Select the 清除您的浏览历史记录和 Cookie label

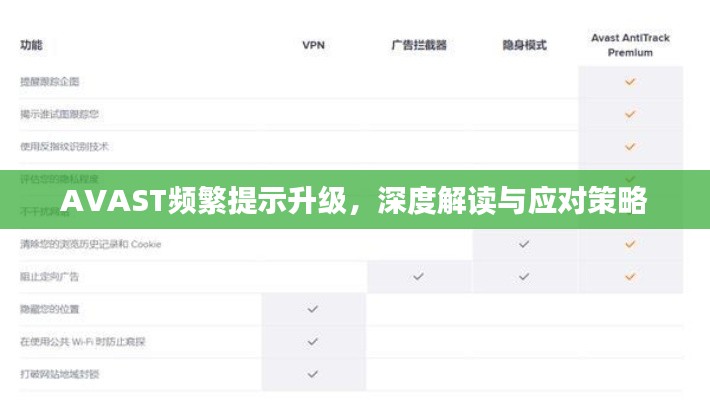(91, 244)
